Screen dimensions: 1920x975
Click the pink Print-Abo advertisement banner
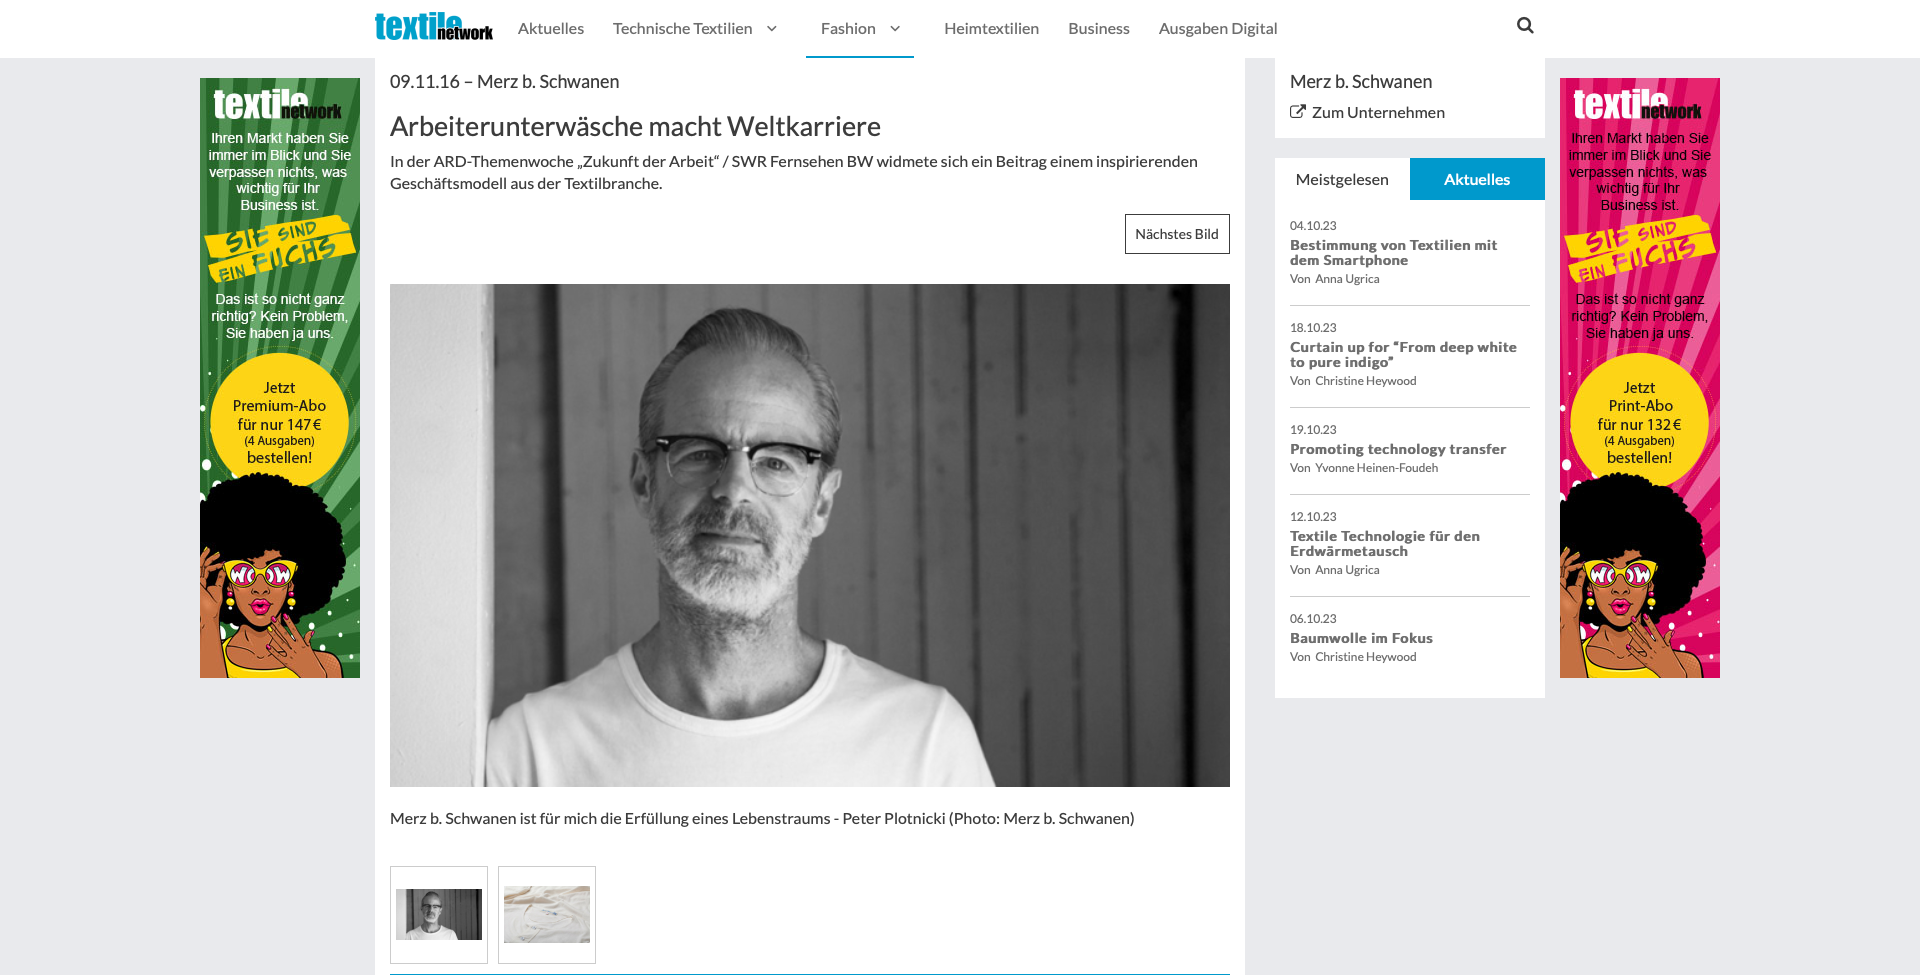point(1640,378)
